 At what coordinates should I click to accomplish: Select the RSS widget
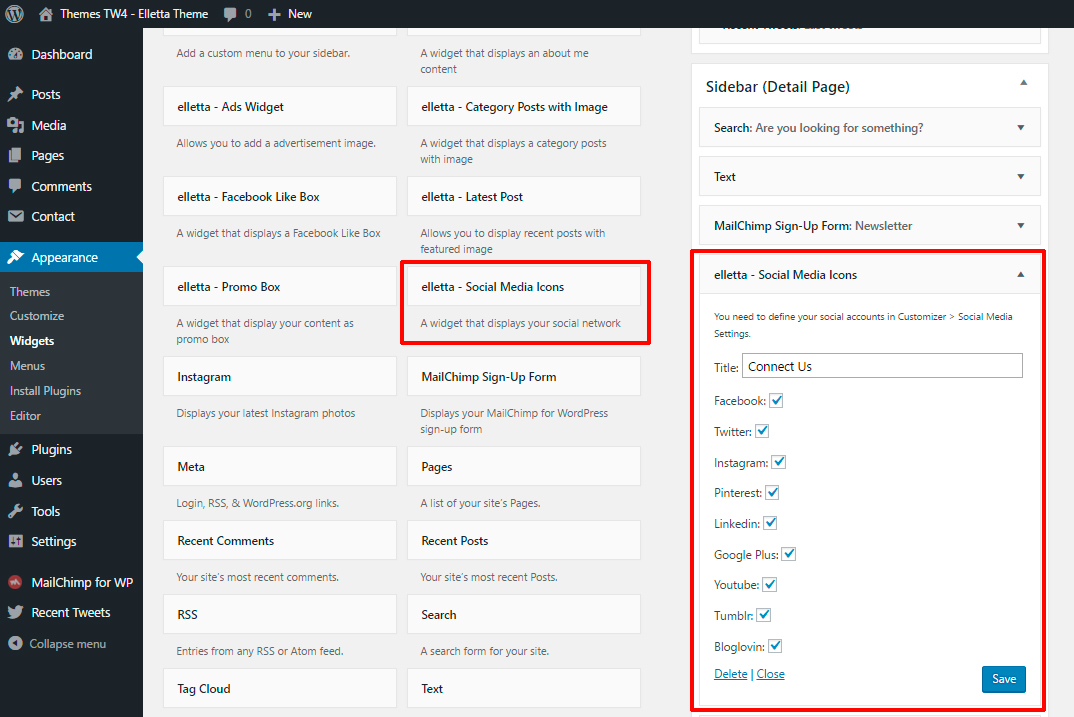pos(279,614)
